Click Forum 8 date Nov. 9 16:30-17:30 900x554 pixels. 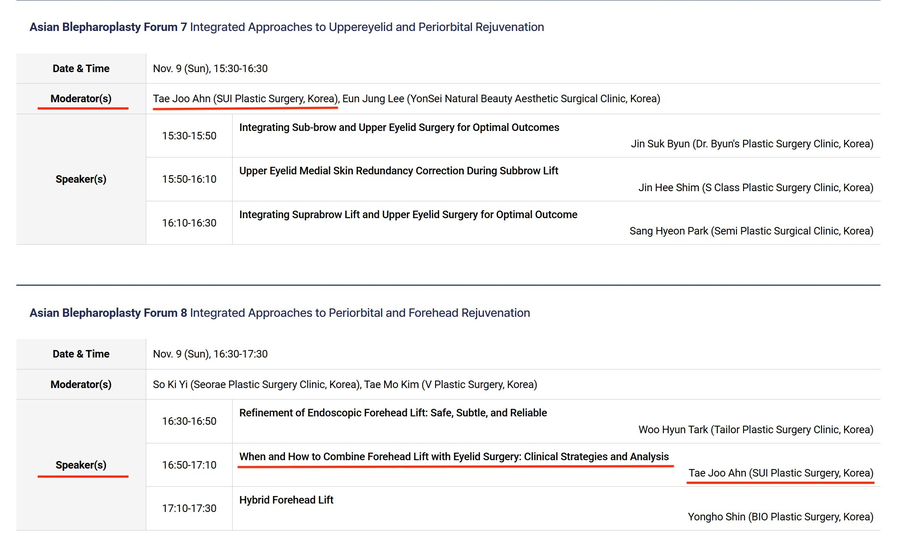(210, 354)
